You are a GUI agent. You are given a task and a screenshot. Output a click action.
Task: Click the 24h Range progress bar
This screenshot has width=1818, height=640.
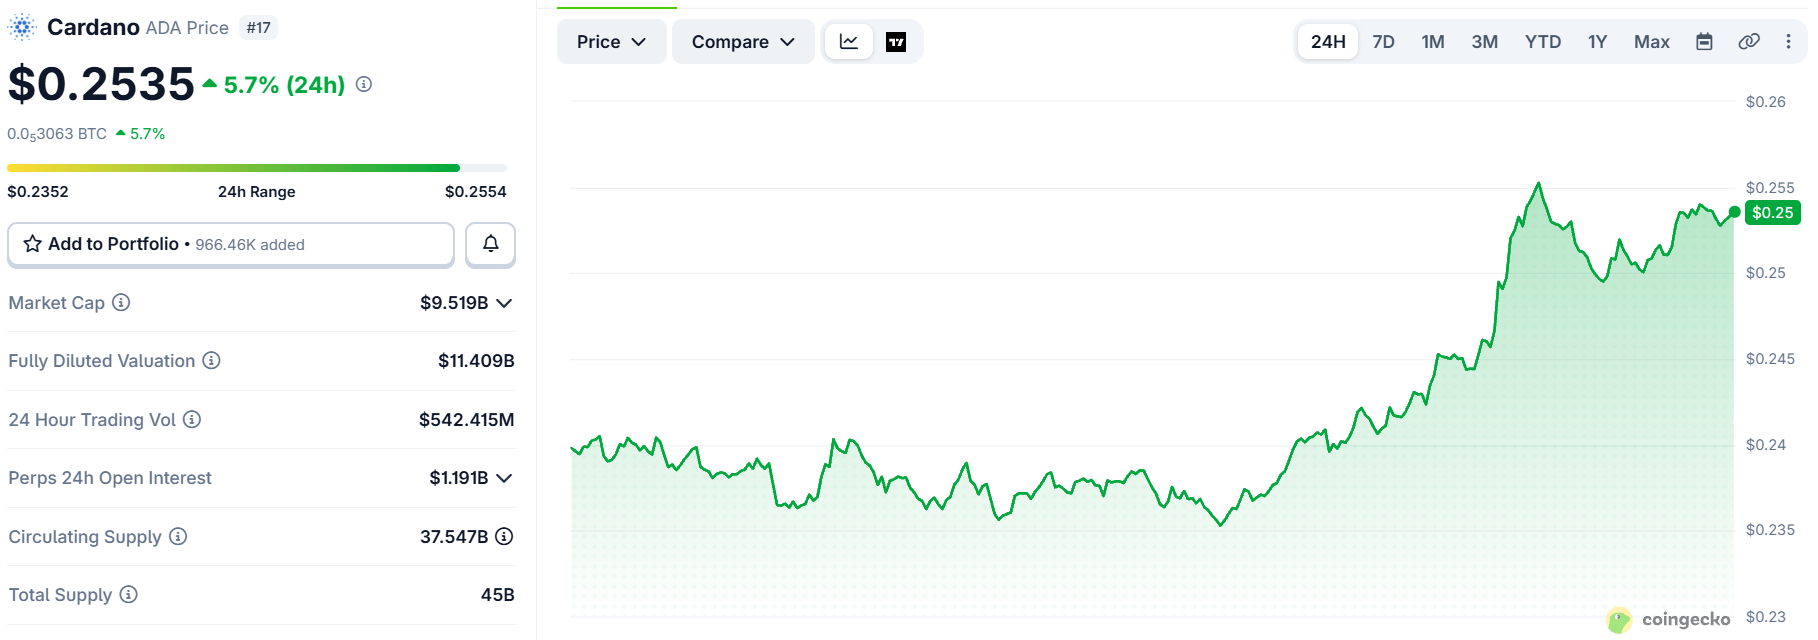(x=257, y=168)
